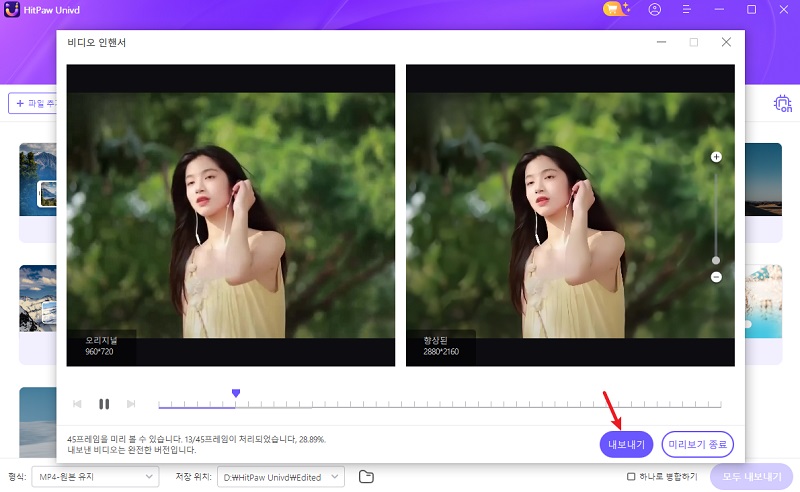Viewport: 800px width, 492px height.
Task: Select the mountain lake thumbnail in main window
Action: tap(38, 180)
